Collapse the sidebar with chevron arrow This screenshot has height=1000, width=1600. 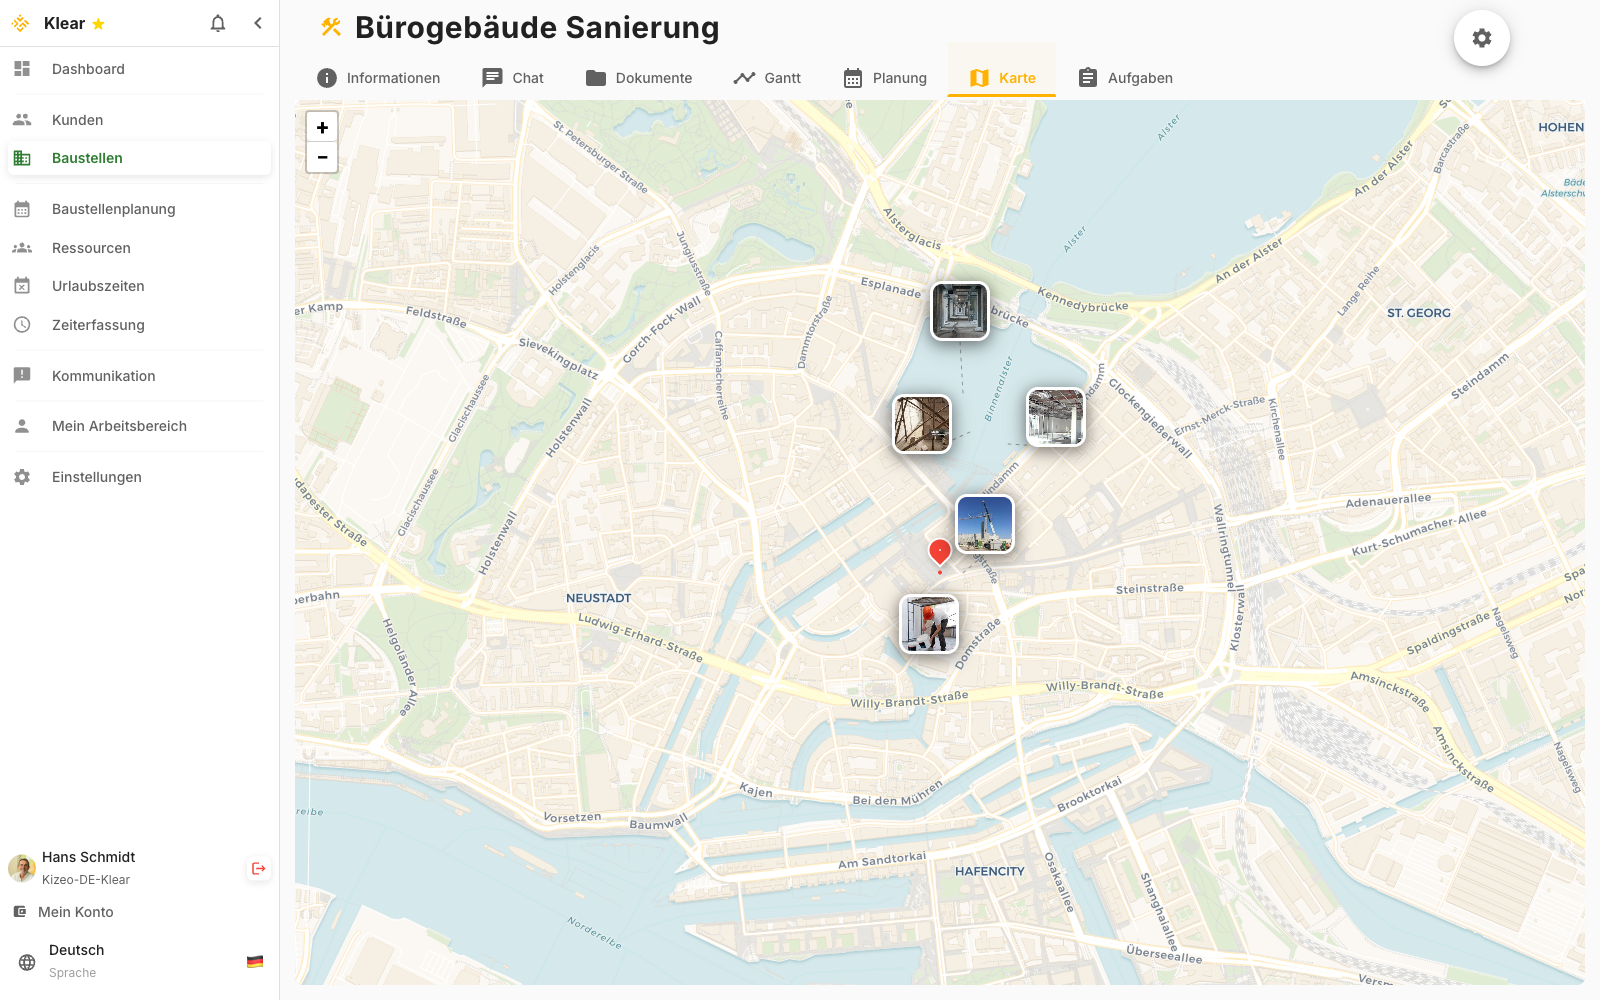(x=258, y=23)
